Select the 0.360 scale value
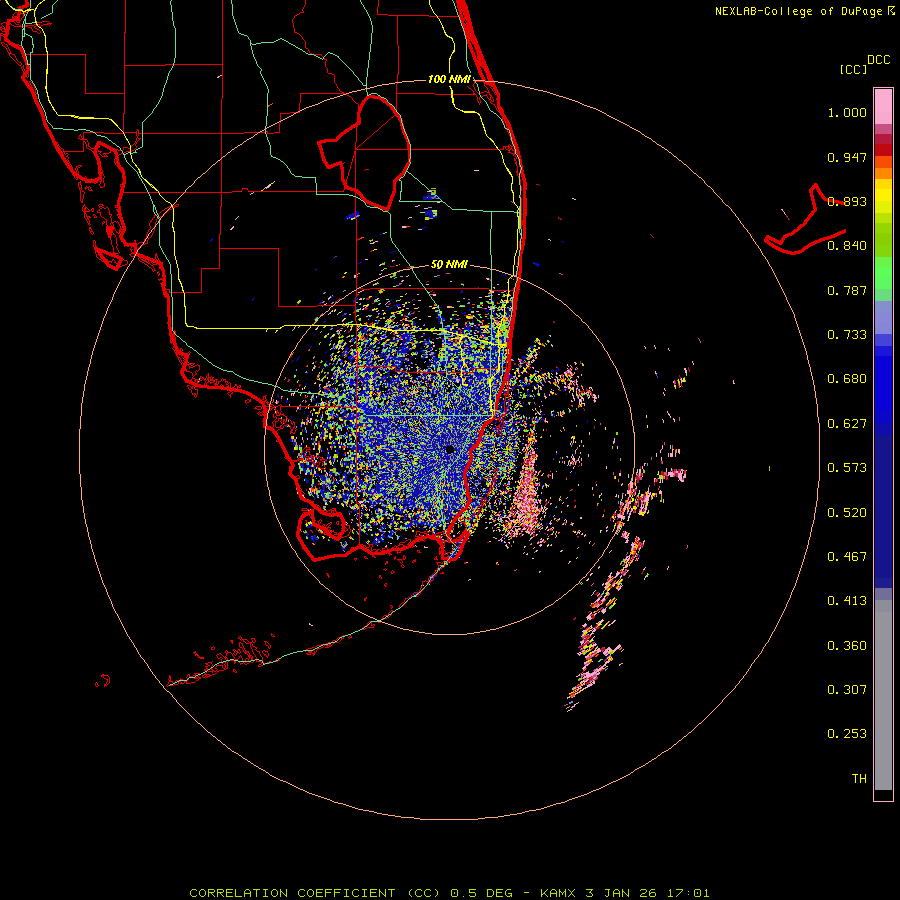 pos(847,646)
